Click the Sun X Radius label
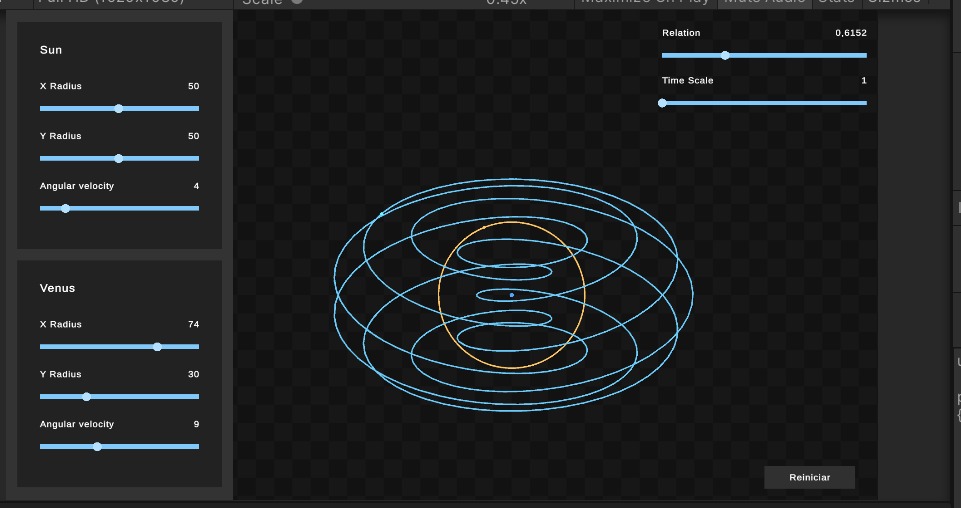Image resolution: width=961 pixels, height=508 pixels. [x=61, y=86]
